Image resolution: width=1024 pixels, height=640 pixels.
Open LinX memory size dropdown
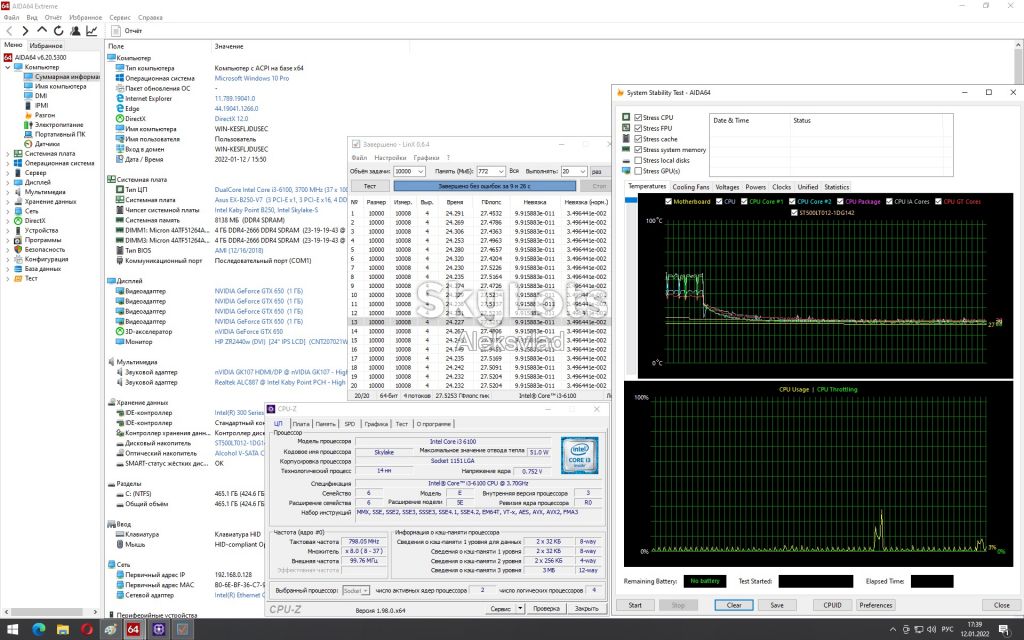(x=500, y=171)
